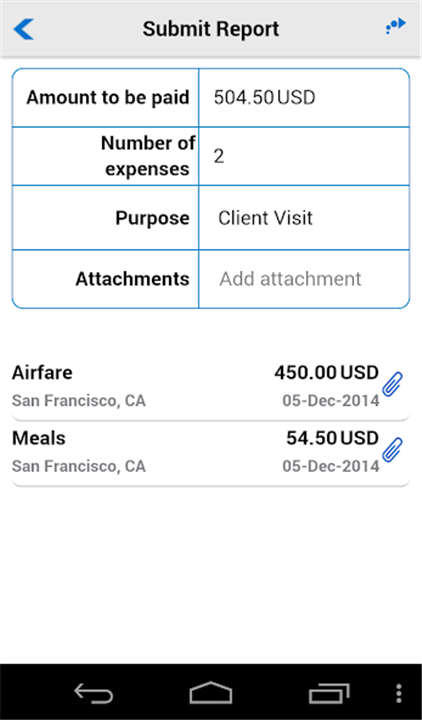Tap the Attachments label cell
This screenshot has height=720, width=422.
click(x=106, y=279)
